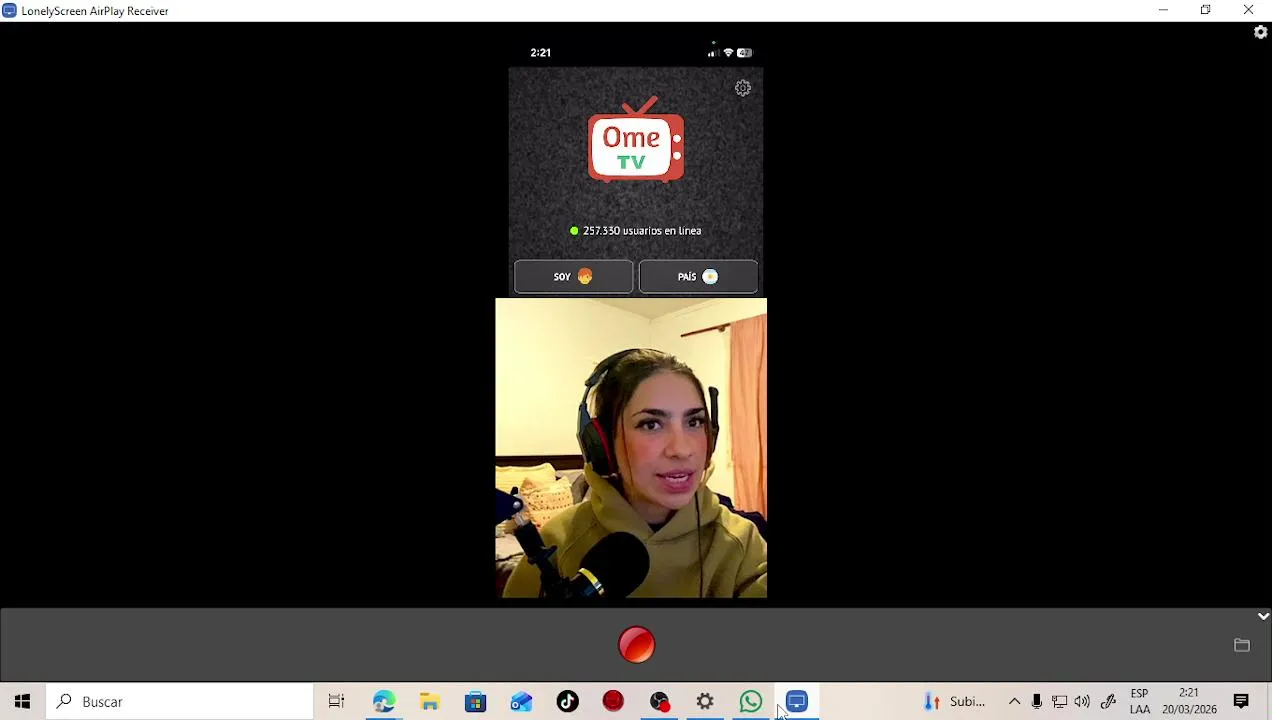Switch the ESP LAA input language
Viewport: 1272px width, 720px height.
pyautogui.click(x=1139, y=702)
